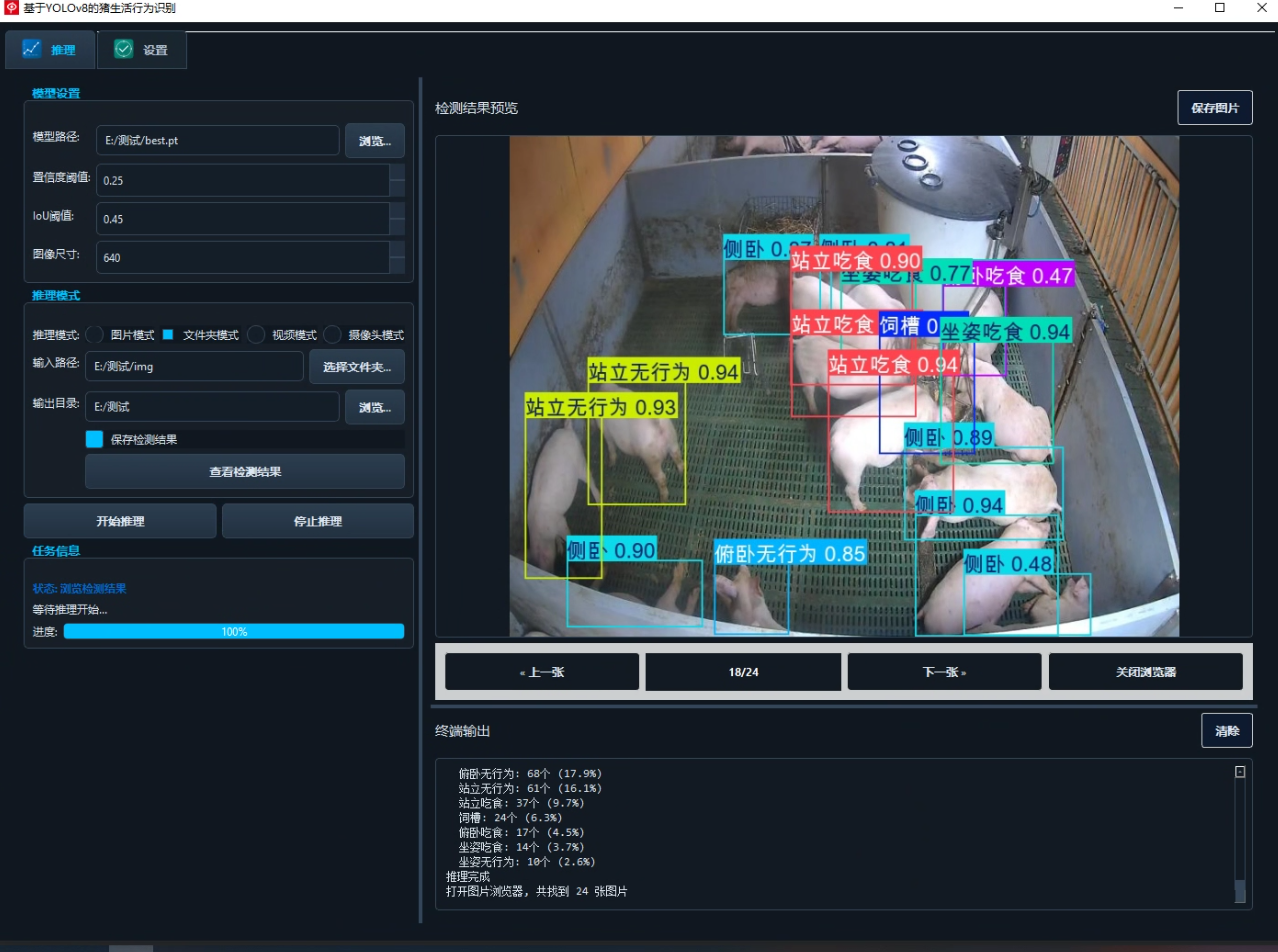Click the 等待推理开始... text
The image size is (1278, 952).
(x=70, y=609)
